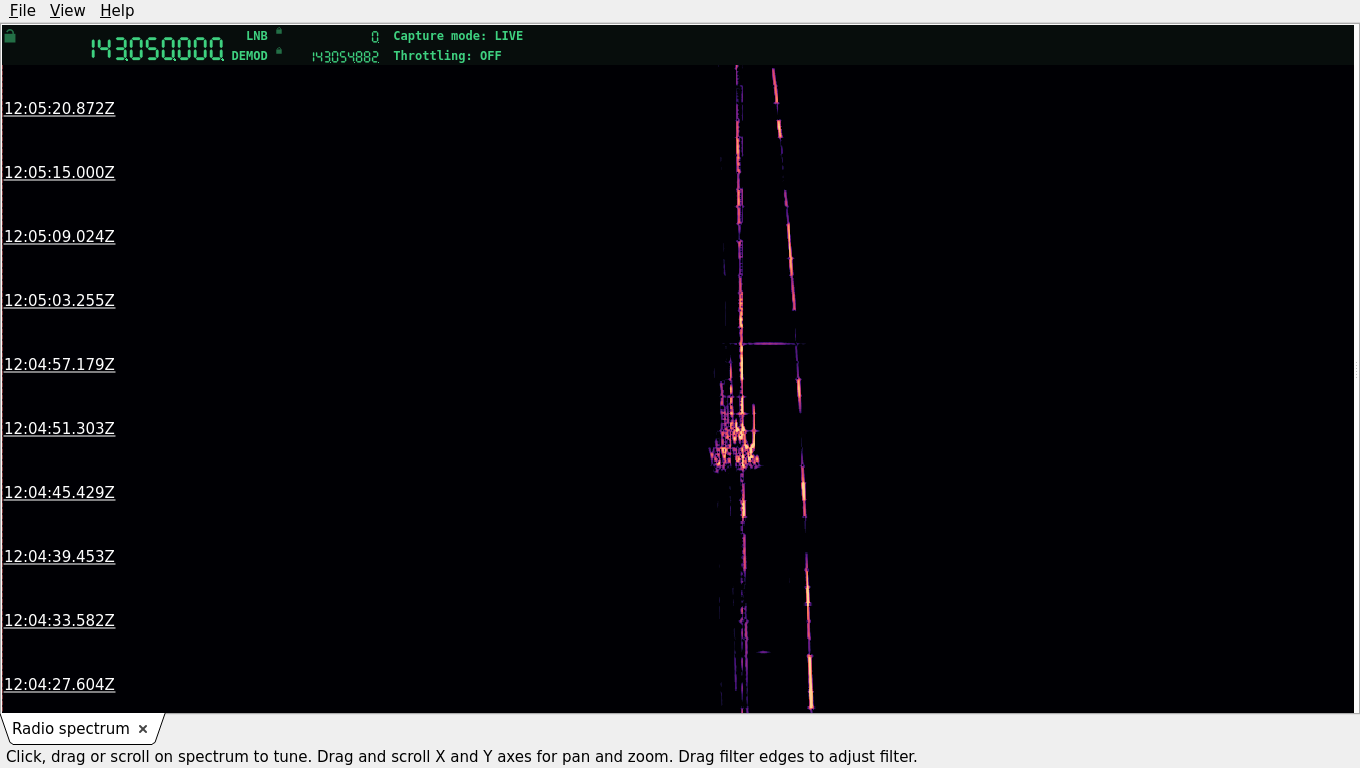Click timestamp 12:05:20.872Z
Screen dimensions: 1360x768
tap(60, 109)
